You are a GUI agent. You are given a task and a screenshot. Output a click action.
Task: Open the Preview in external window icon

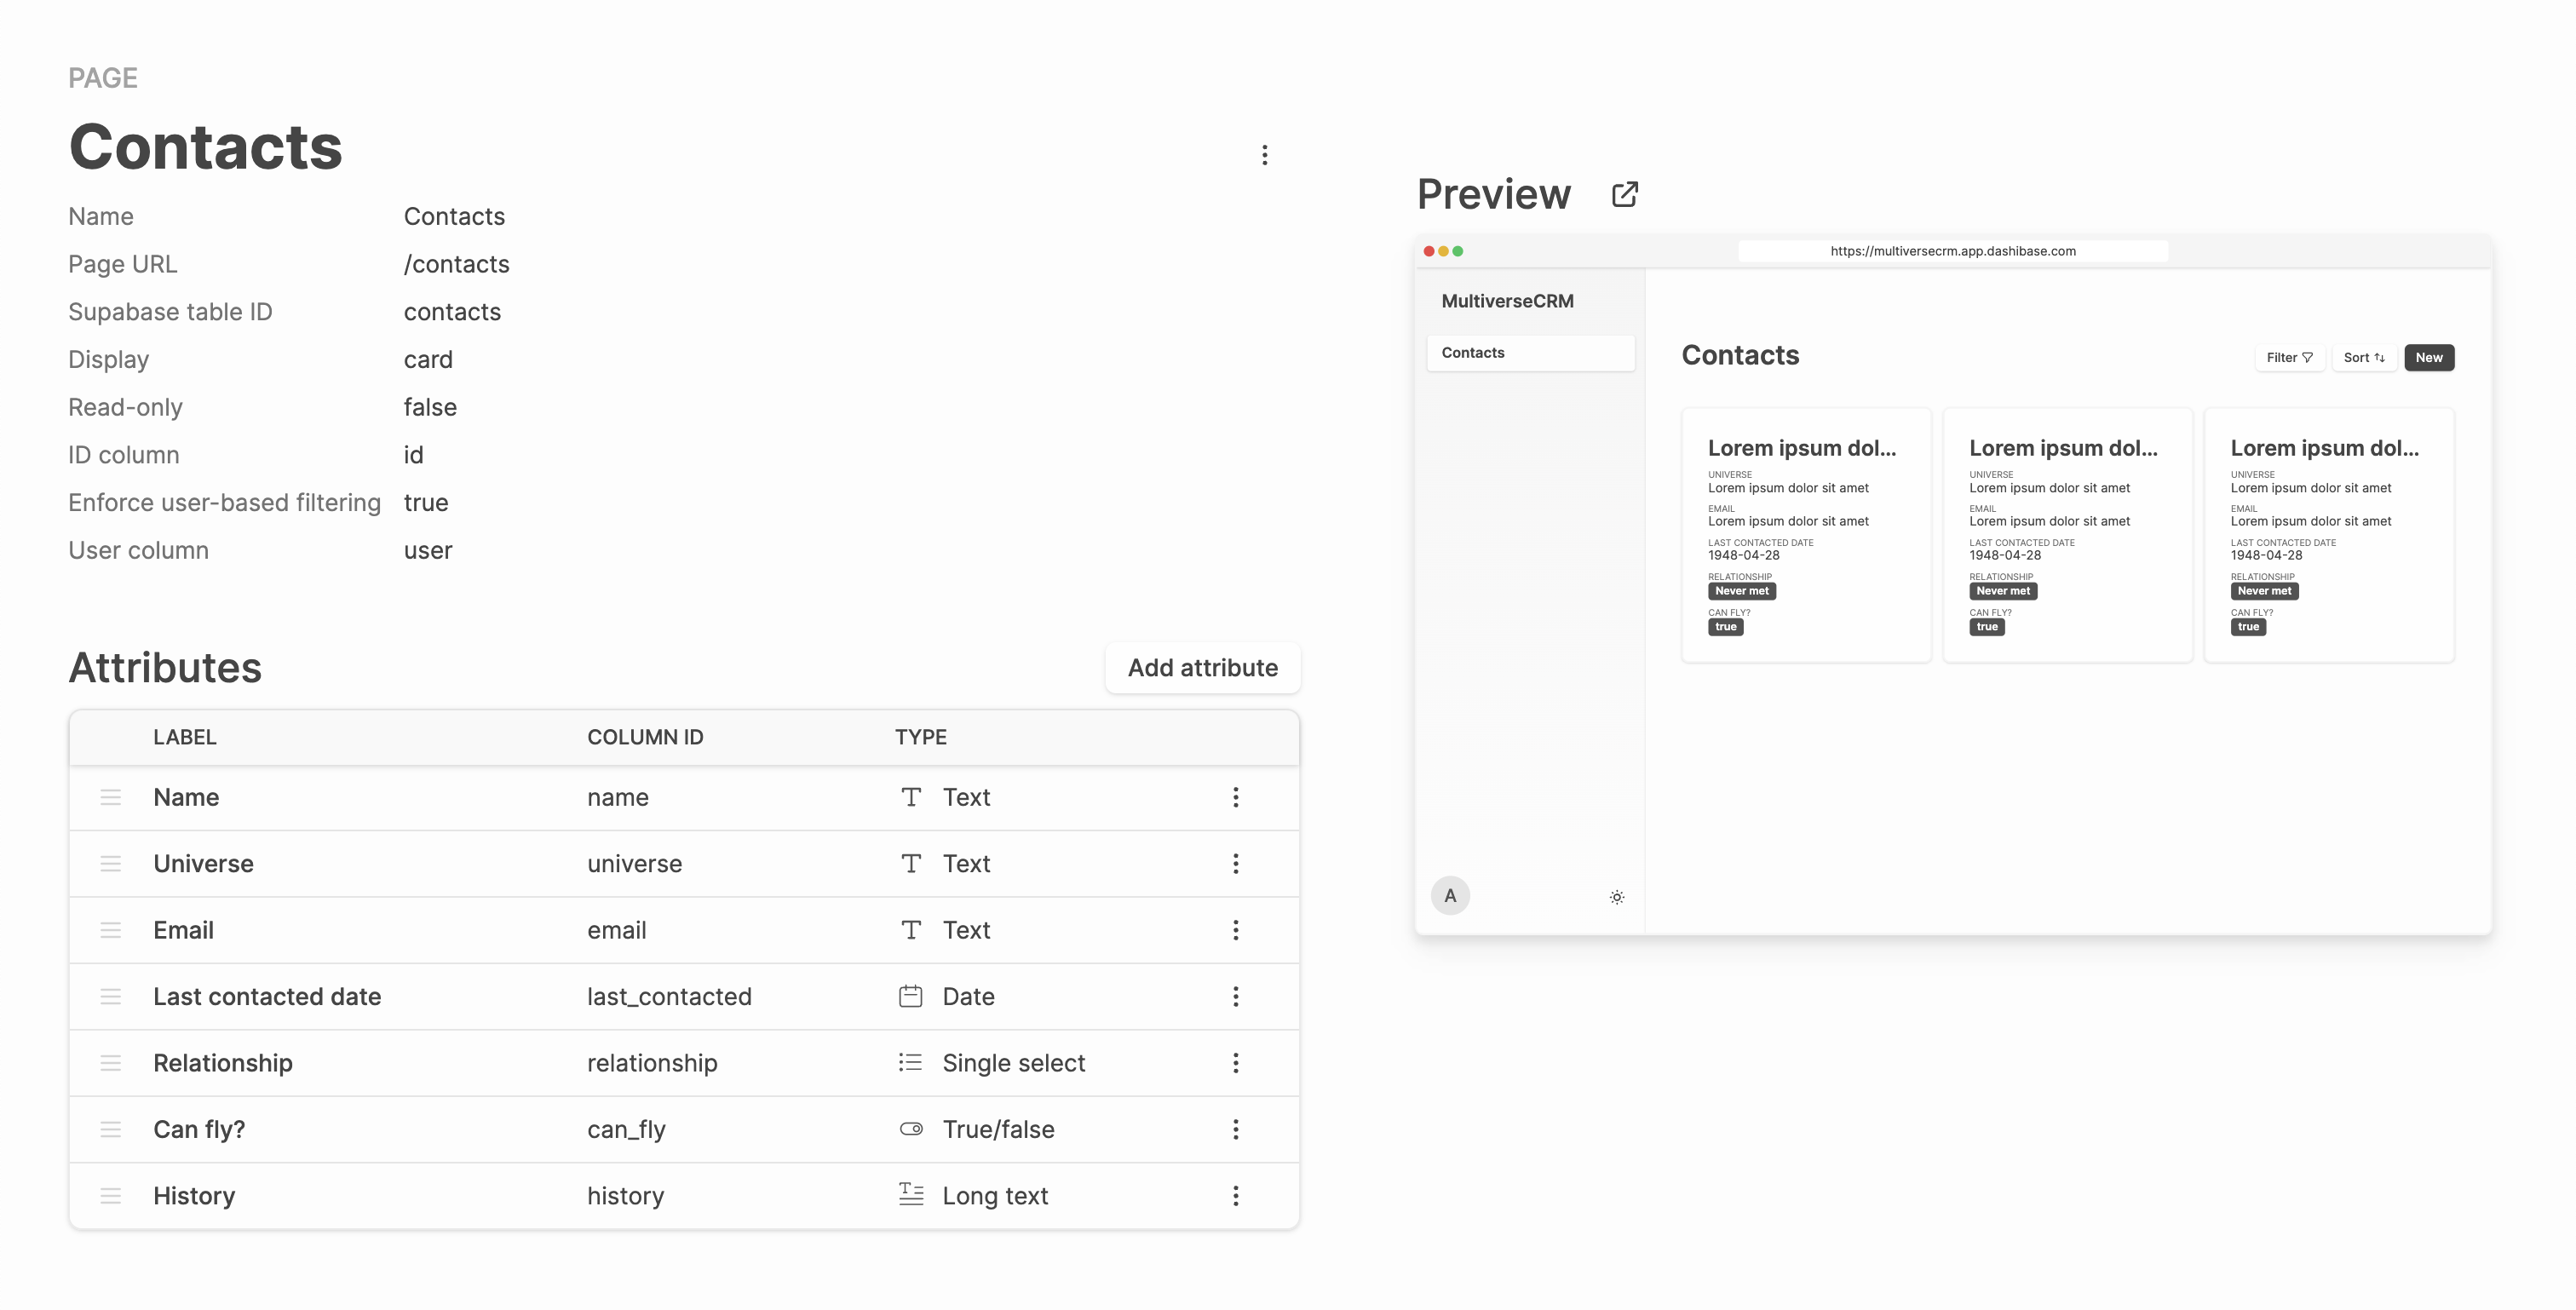pos(1624,194)
